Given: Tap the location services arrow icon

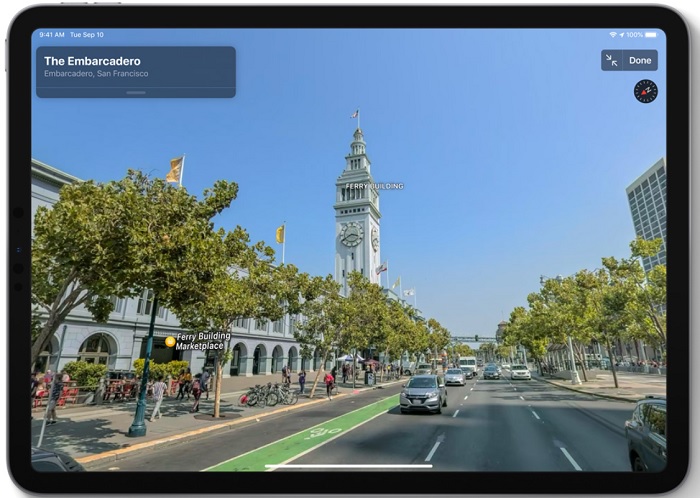Looking at the screenshot, I should (621, 35).
